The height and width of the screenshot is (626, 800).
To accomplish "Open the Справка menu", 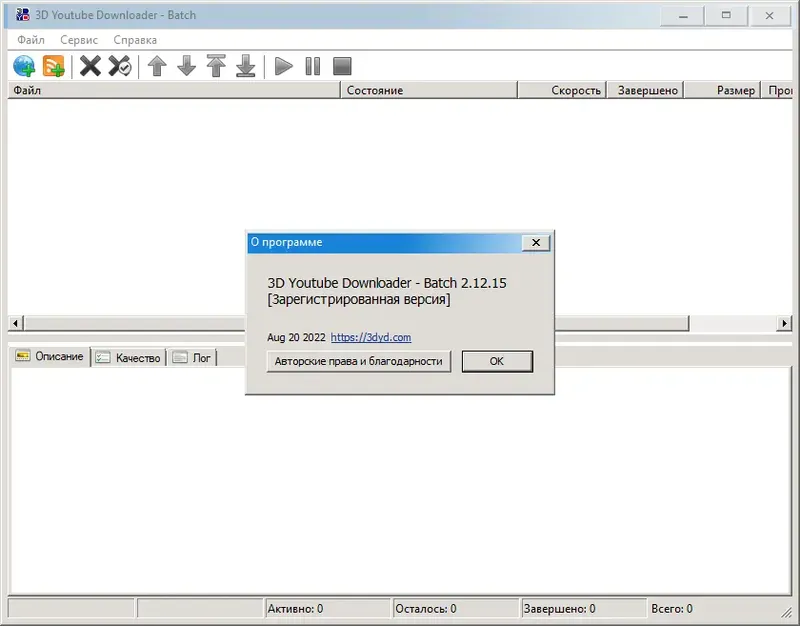I will click(135, 40).
